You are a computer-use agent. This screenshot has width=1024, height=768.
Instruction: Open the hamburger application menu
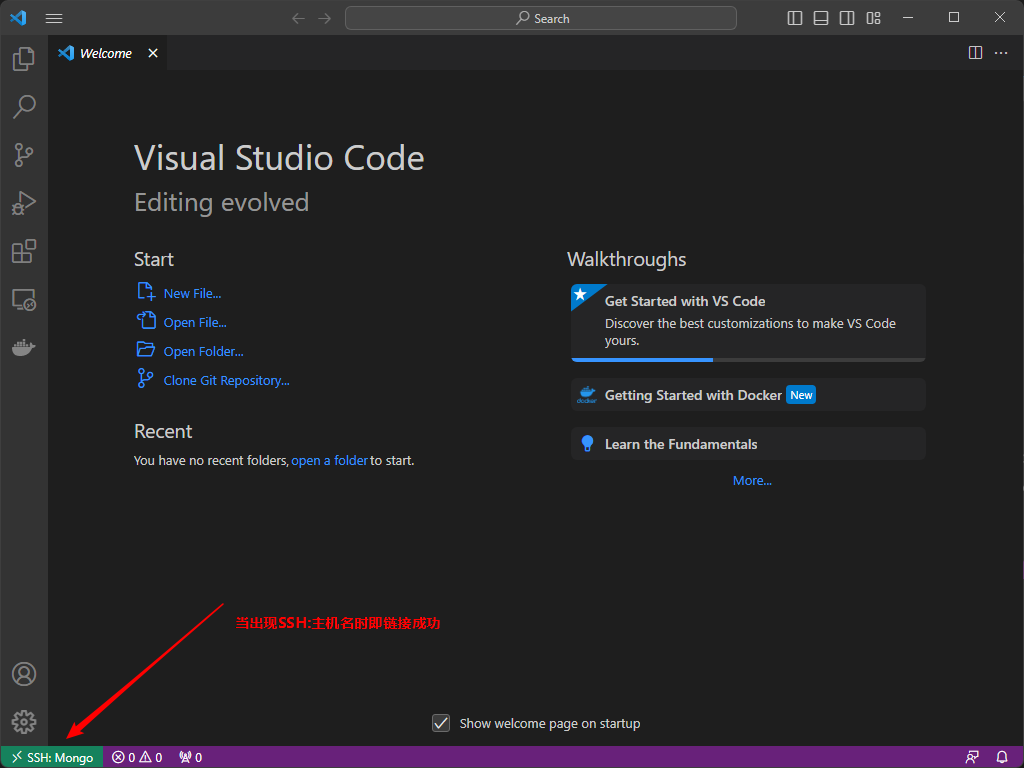(x=54, y=18)
